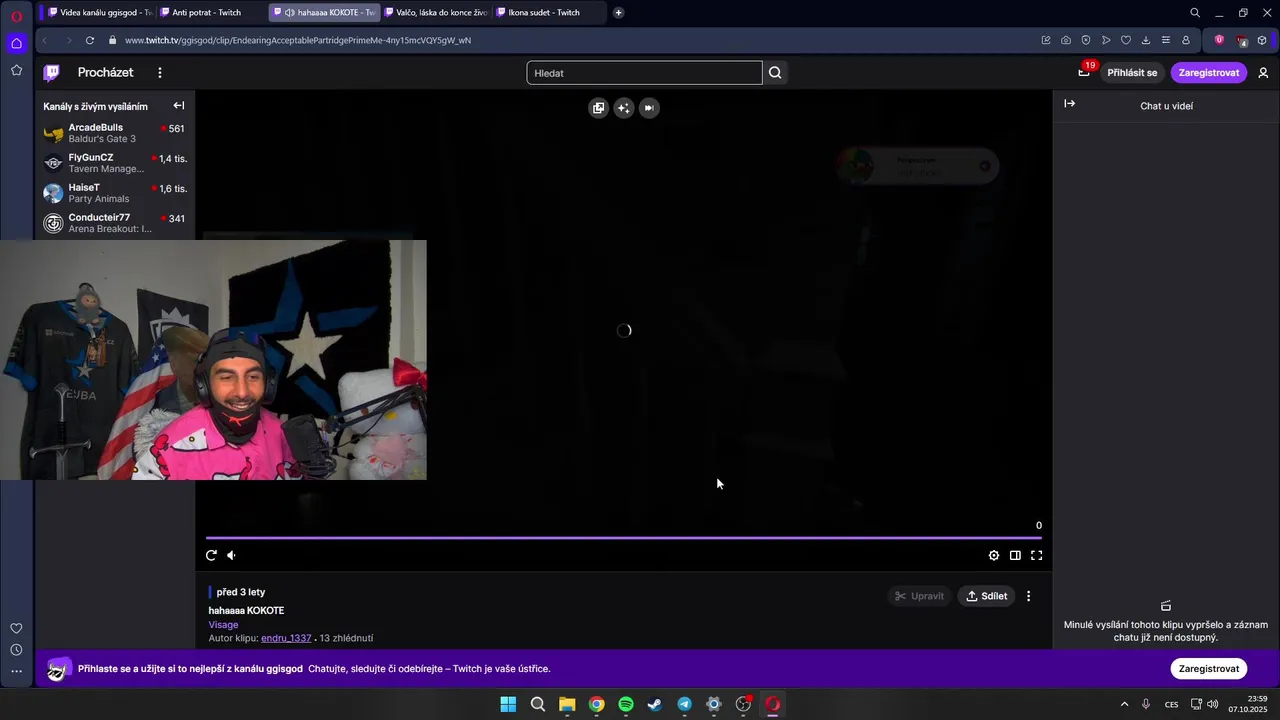Click the Opera tab search magnifier
Image resolution: width=1280 pixels, height=720 pixels.
[x=1195, y=13]
